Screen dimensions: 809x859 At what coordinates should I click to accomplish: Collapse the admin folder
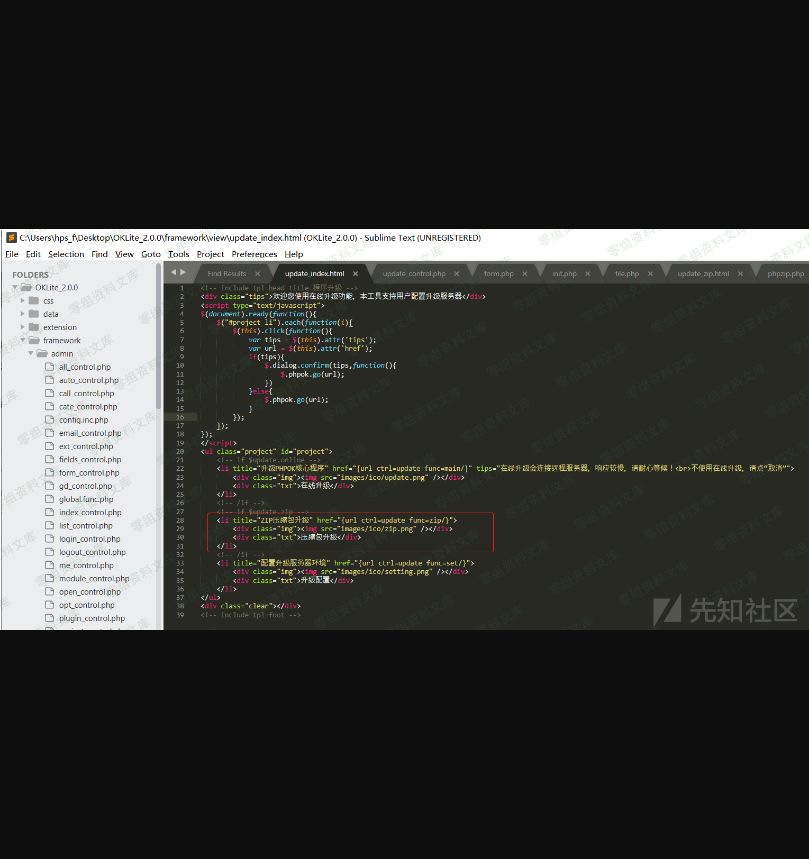pyautogui.click(x=31, y=353)
